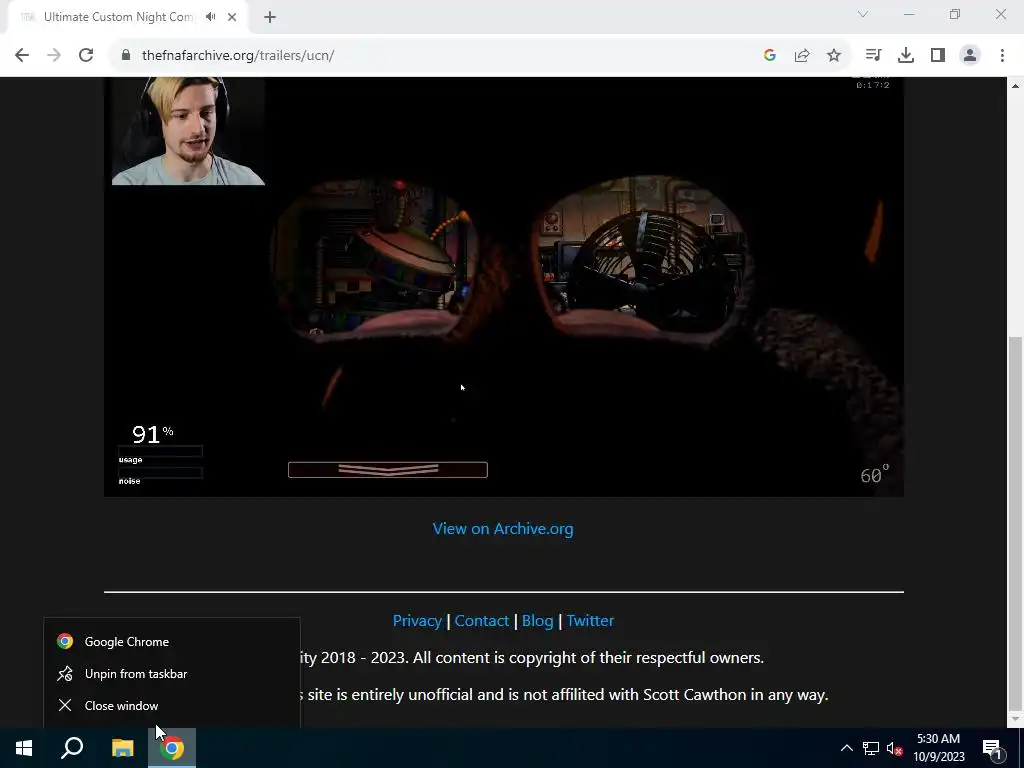This screenshot has width=1024, height=768.
Task: Select Google Chrome in jump list
Action: pos(172,641)
